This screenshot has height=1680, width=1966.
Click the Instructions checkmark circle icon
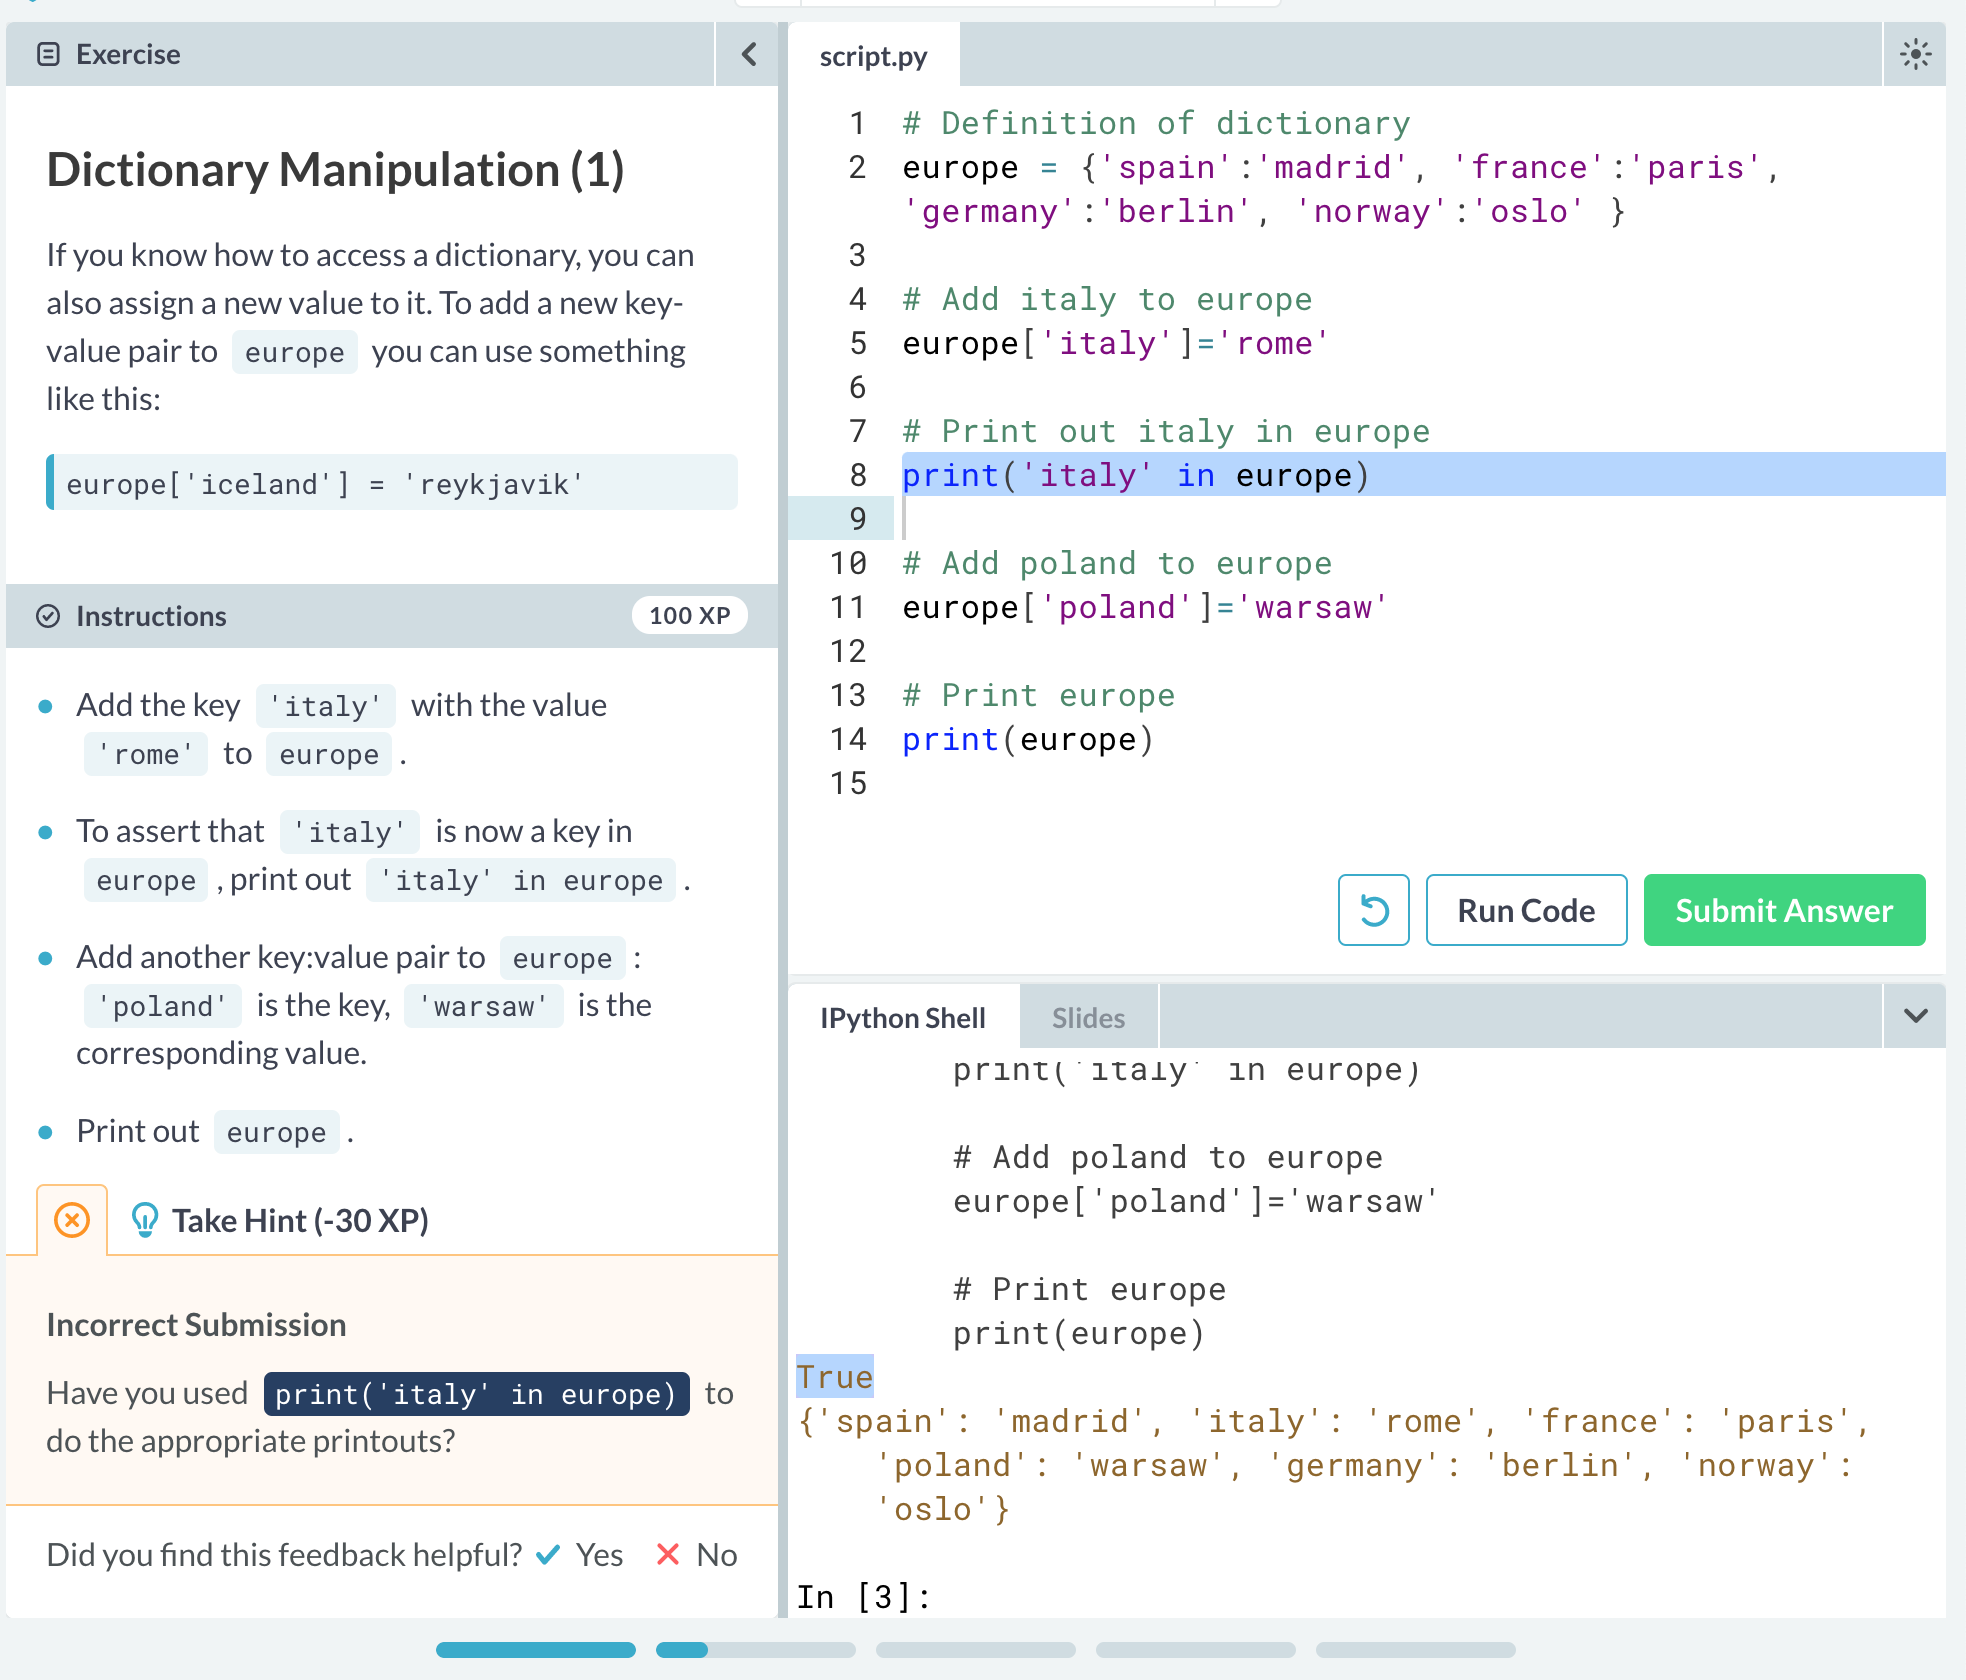pyautogui.click(x=48, y=616)
